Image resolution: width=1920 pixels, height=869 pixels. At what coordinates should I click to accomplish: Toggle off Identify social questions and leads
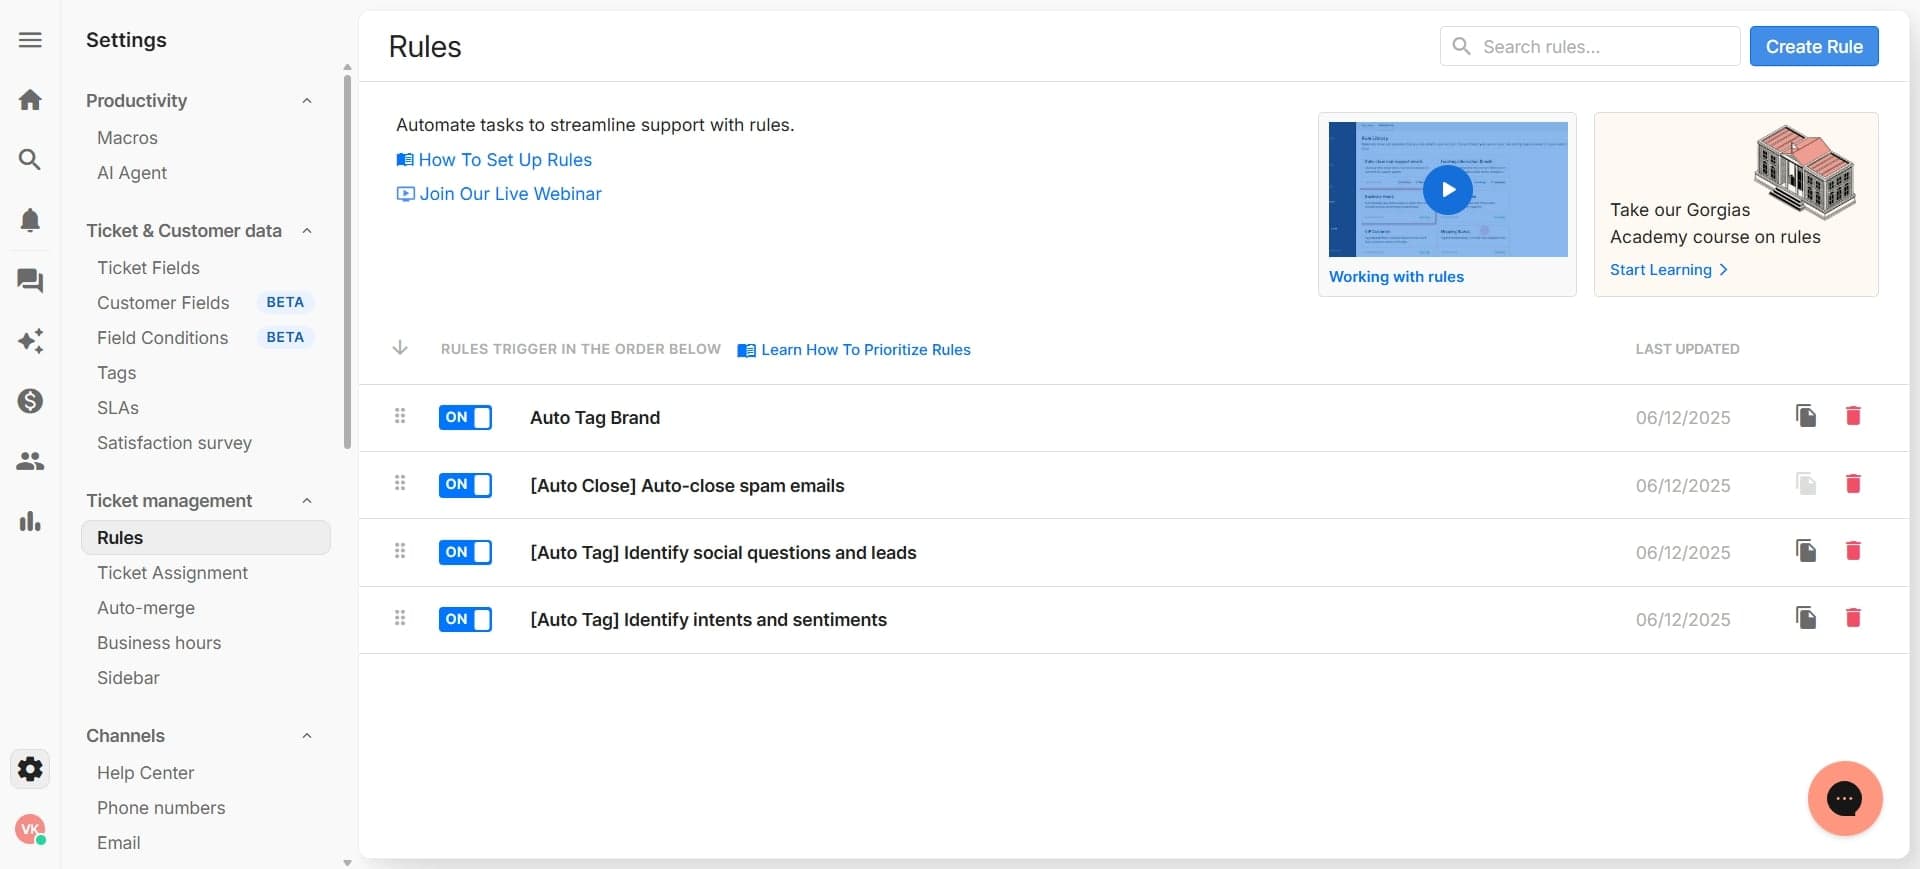pos(465,552)
